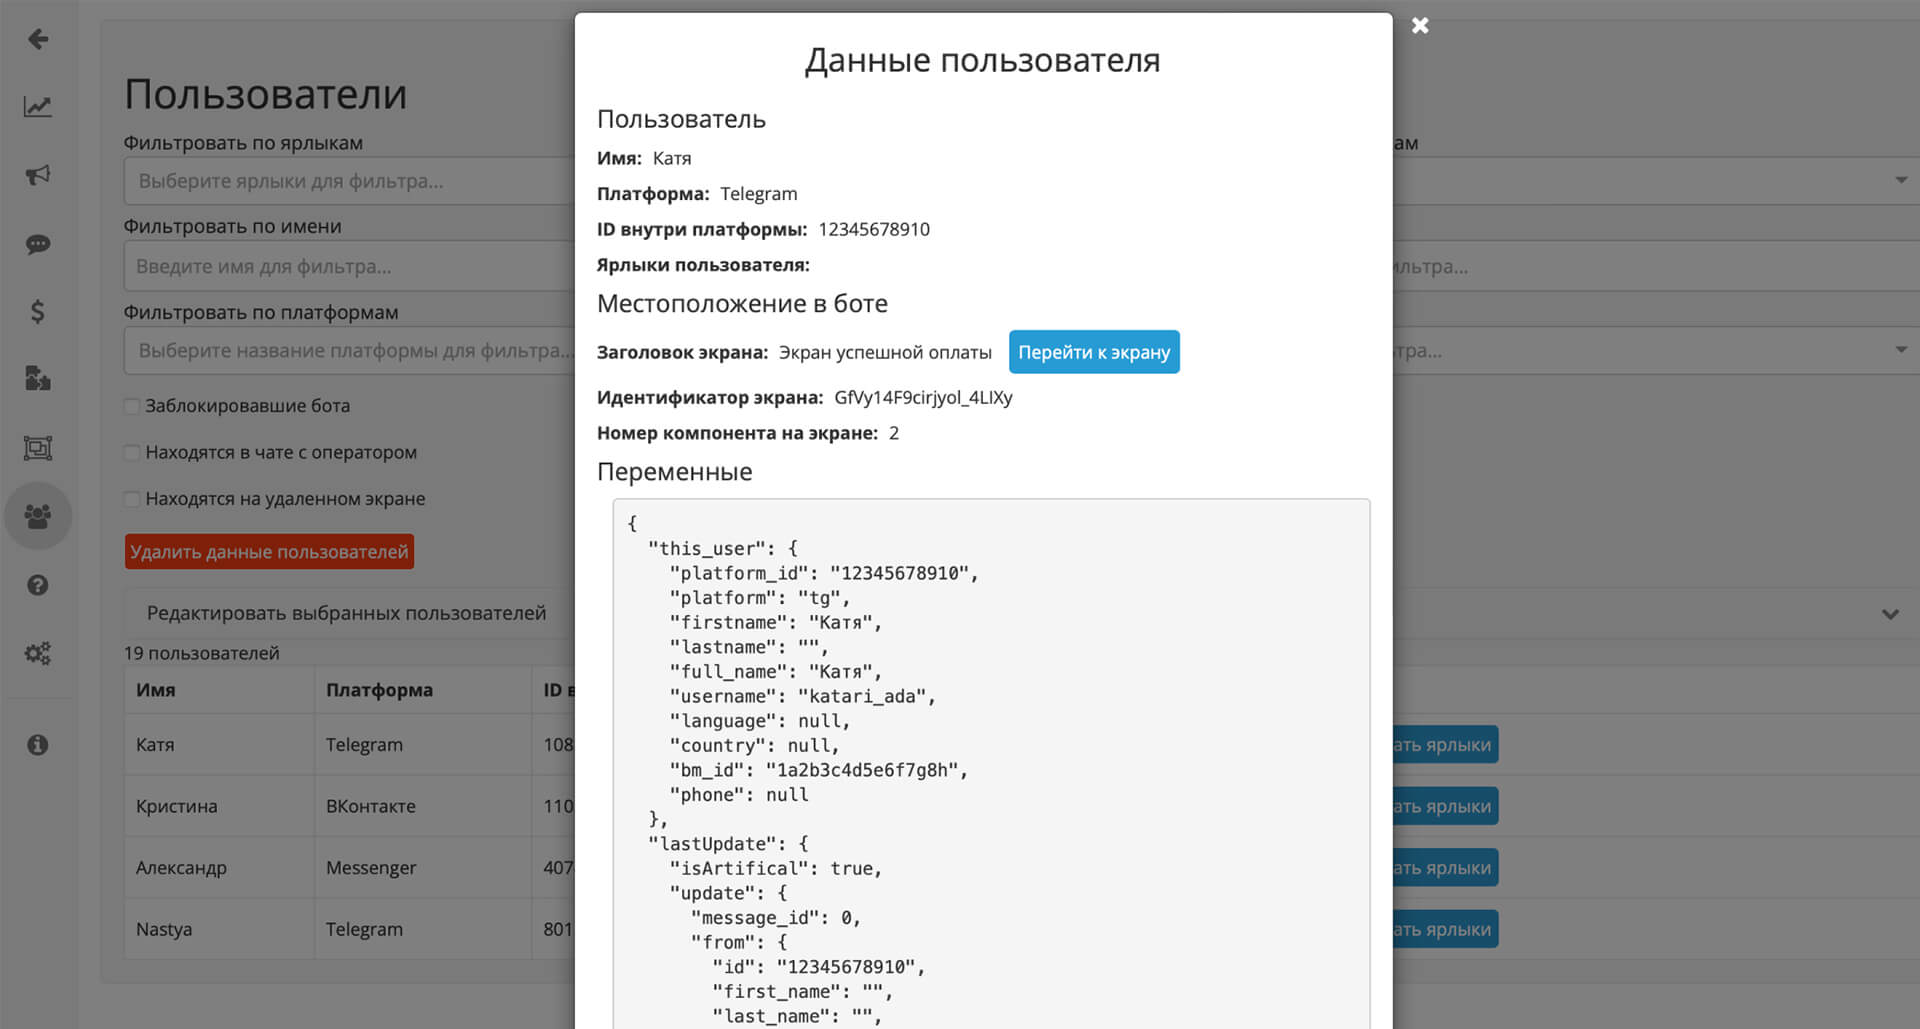Click the '"username": "katari_ada"' line in variables
The height and width of the screenshot is (1029, 1920).
(x=802, y=696)
